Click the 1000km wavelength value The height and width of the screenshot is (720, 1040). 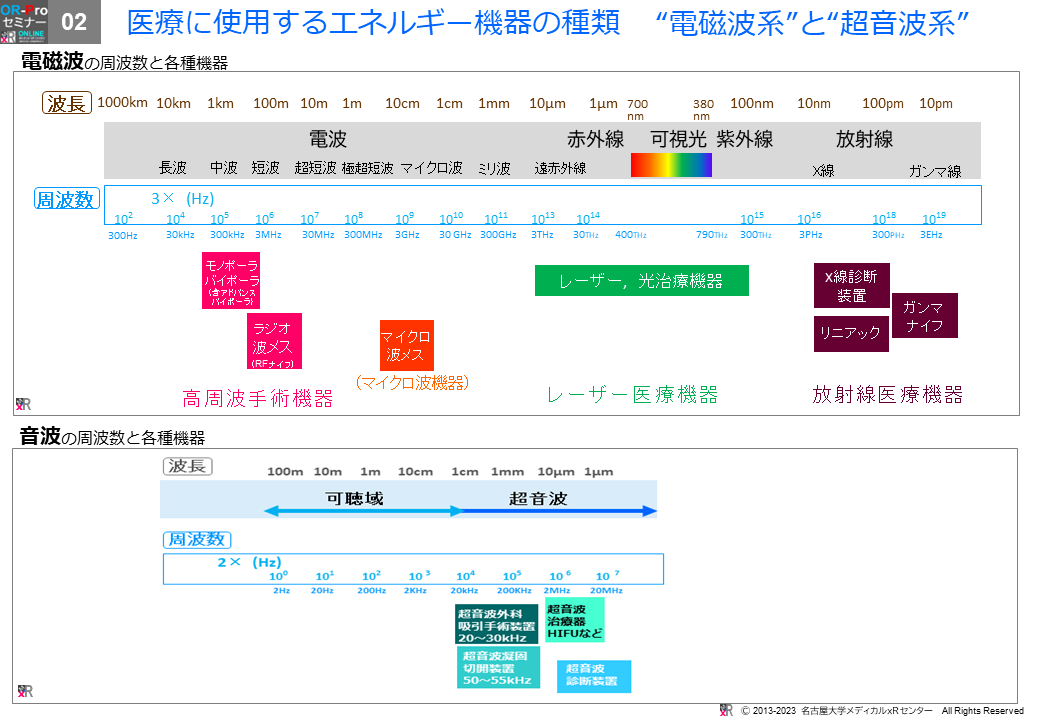click(122, 102)
